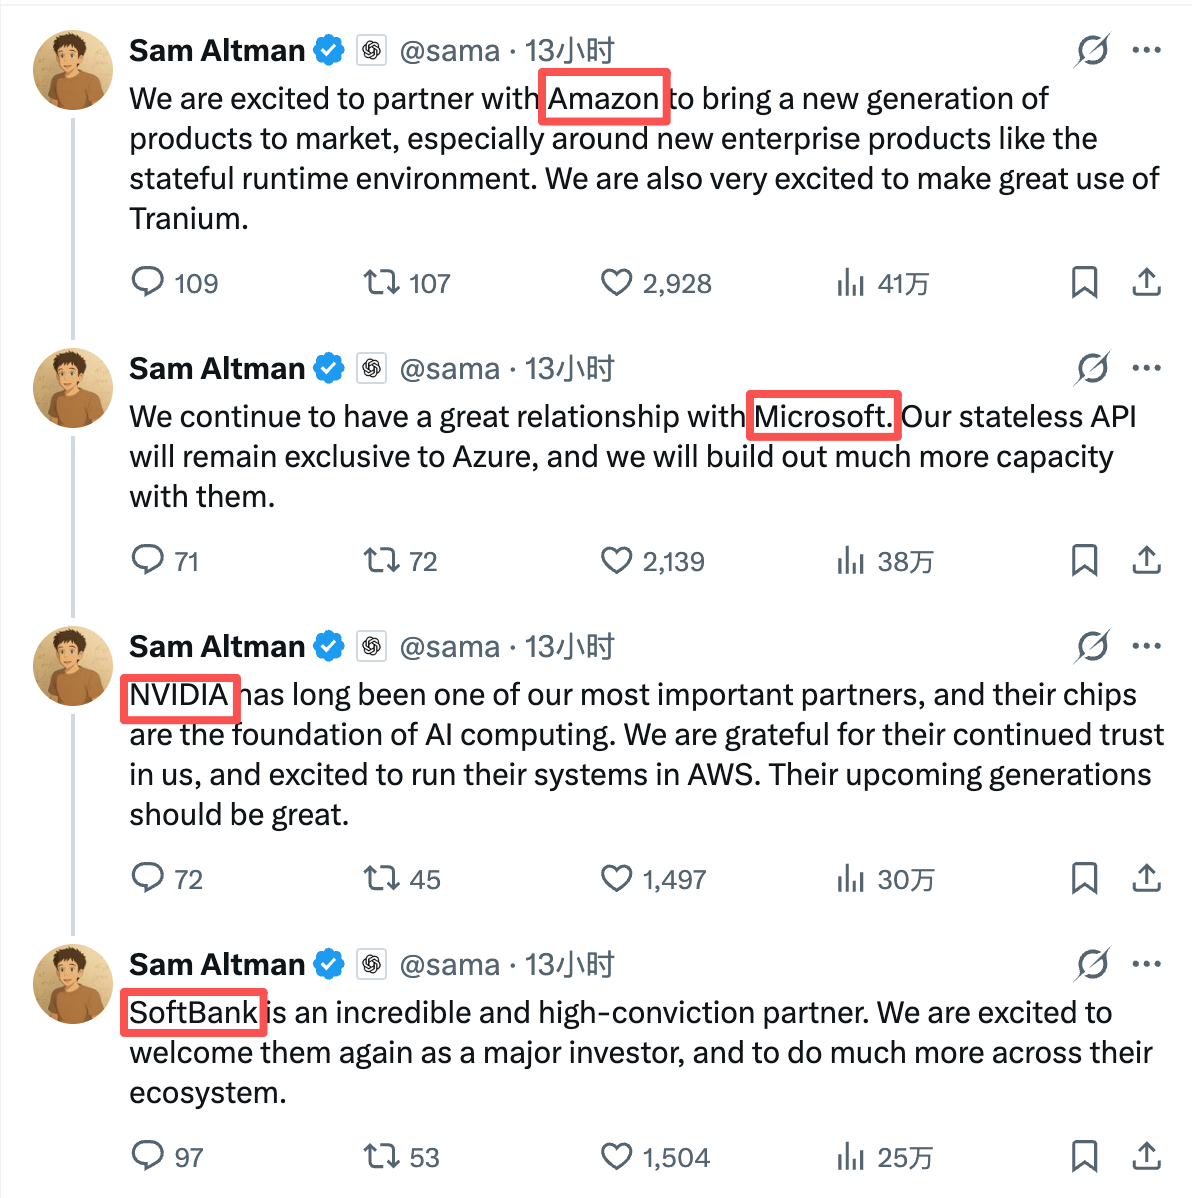Reply to the SoftBank tweet
This screenshot has height=1198, width=1192.
(x=148, y=1156)
